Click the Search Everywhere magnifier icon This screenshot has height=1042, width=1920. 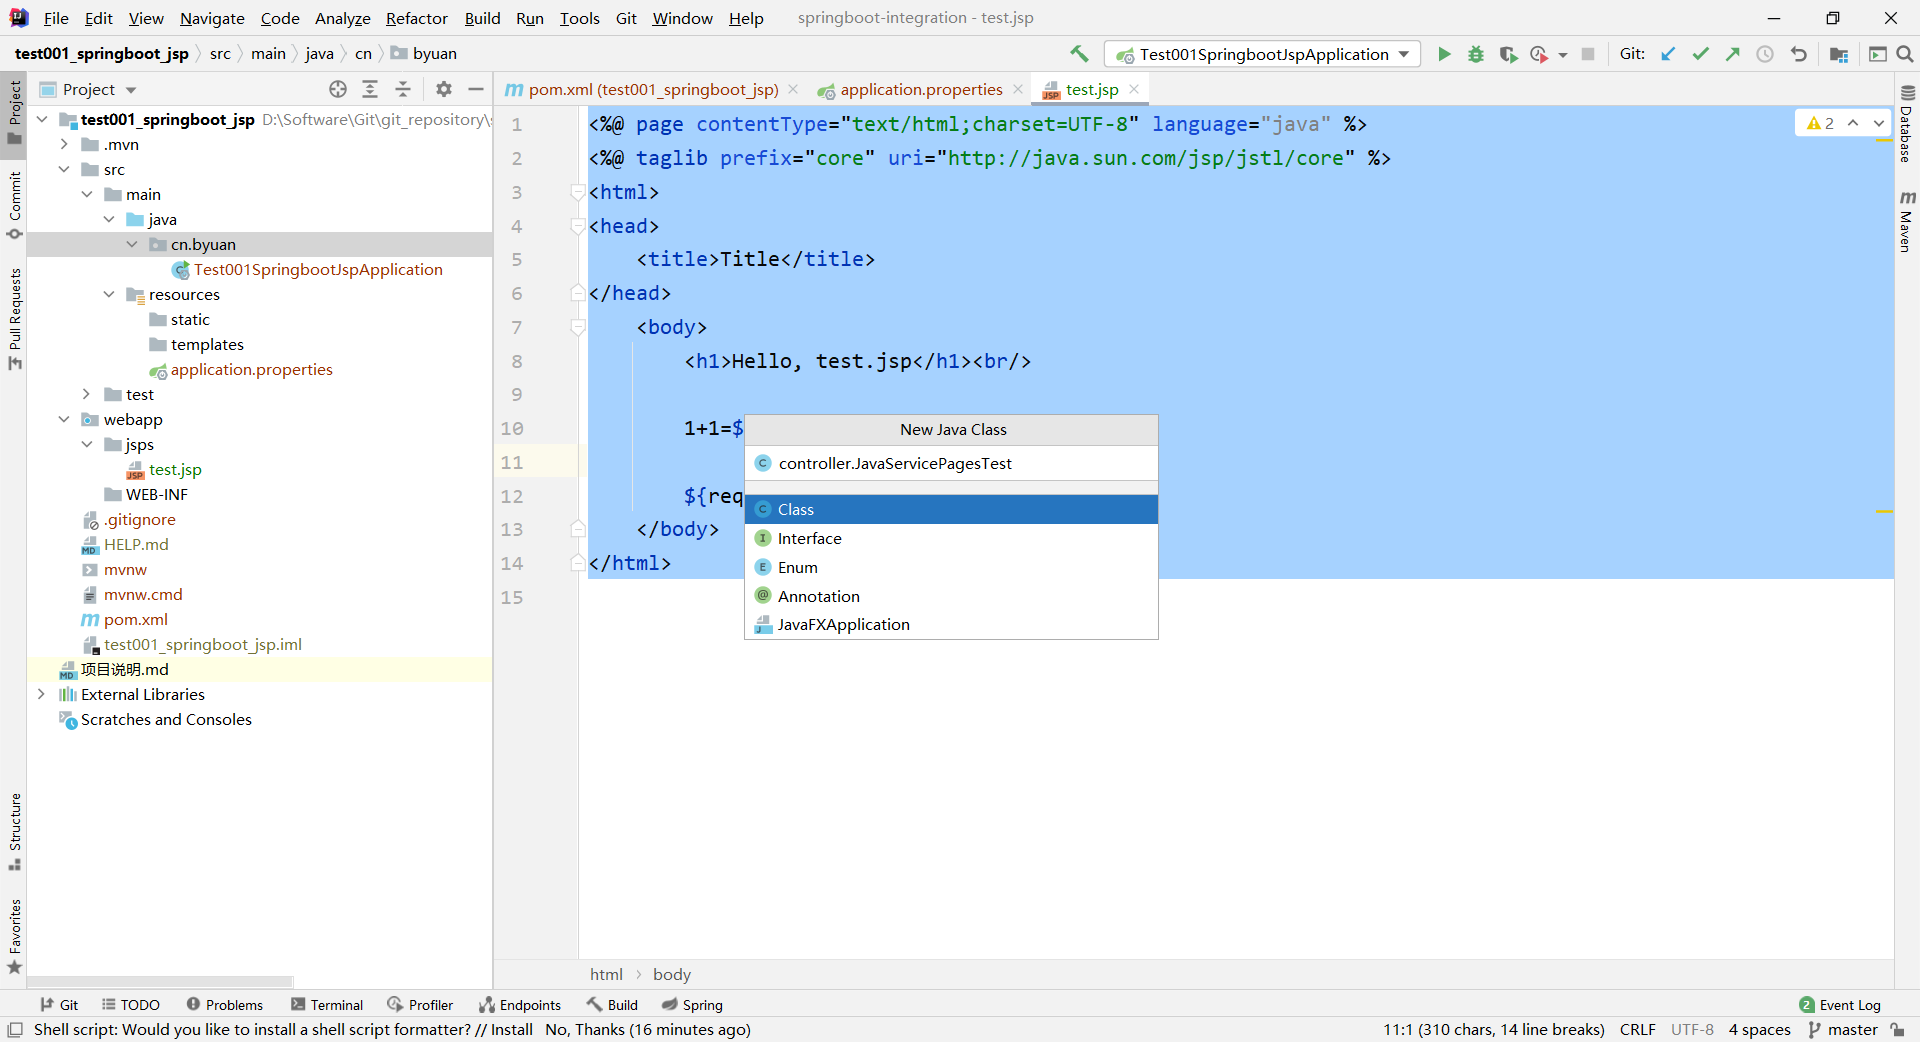1905,54
